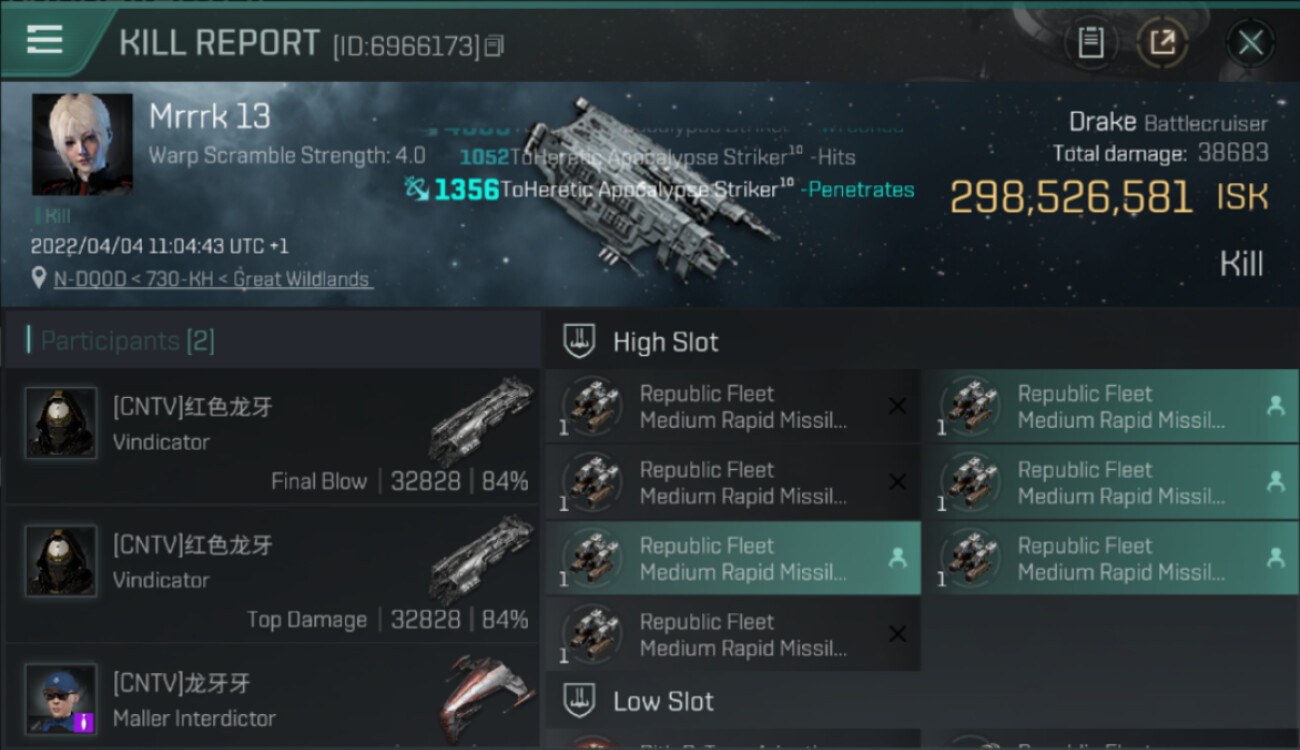This screenshot has height=750, width=1300.
Task: Open the clipboard notes icon
Action: 1090,43
